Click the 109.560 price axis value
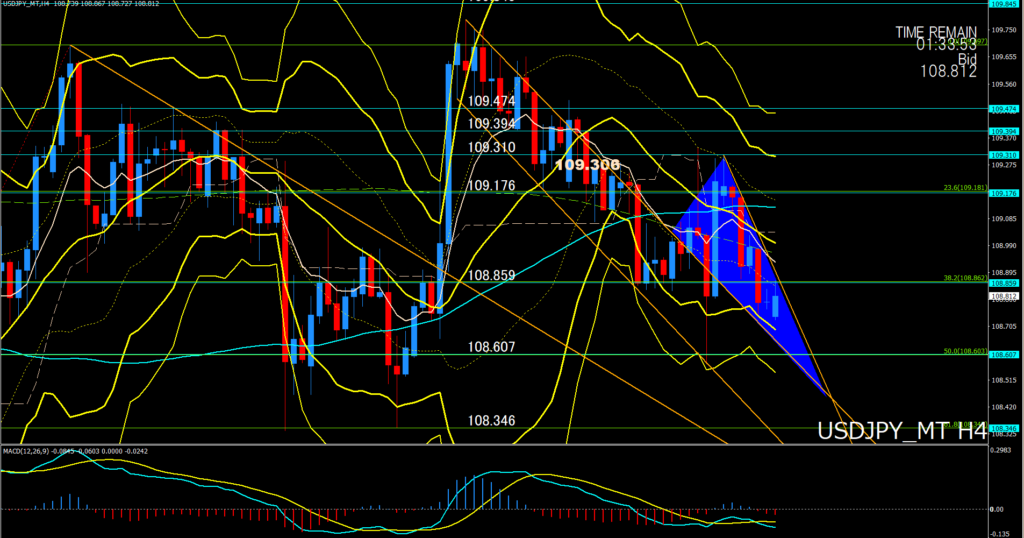 click(1004, 84)
